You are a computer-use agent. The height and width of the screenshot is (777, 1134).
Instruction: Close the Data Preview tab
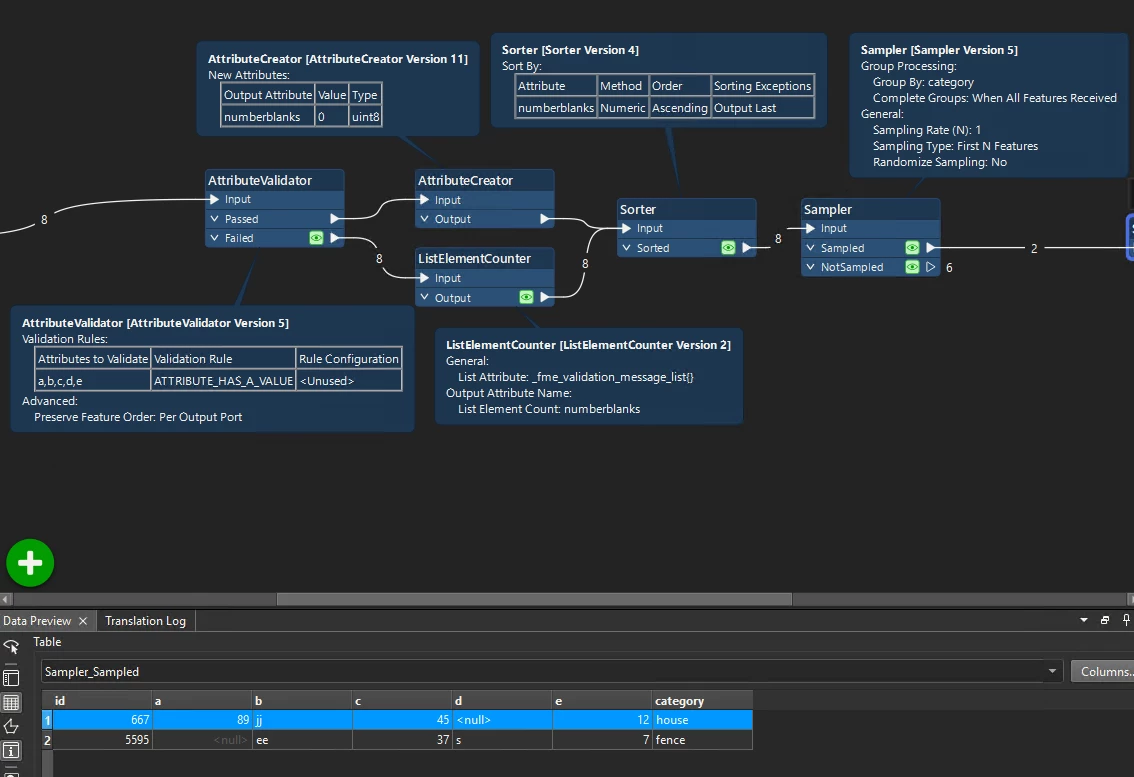(x=83, y=621)
